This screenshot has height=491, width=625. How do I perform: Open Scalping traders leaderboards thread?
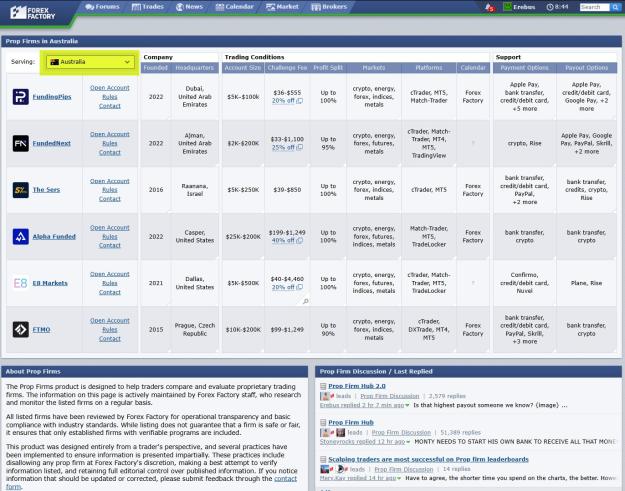click(x=428, y=460)
